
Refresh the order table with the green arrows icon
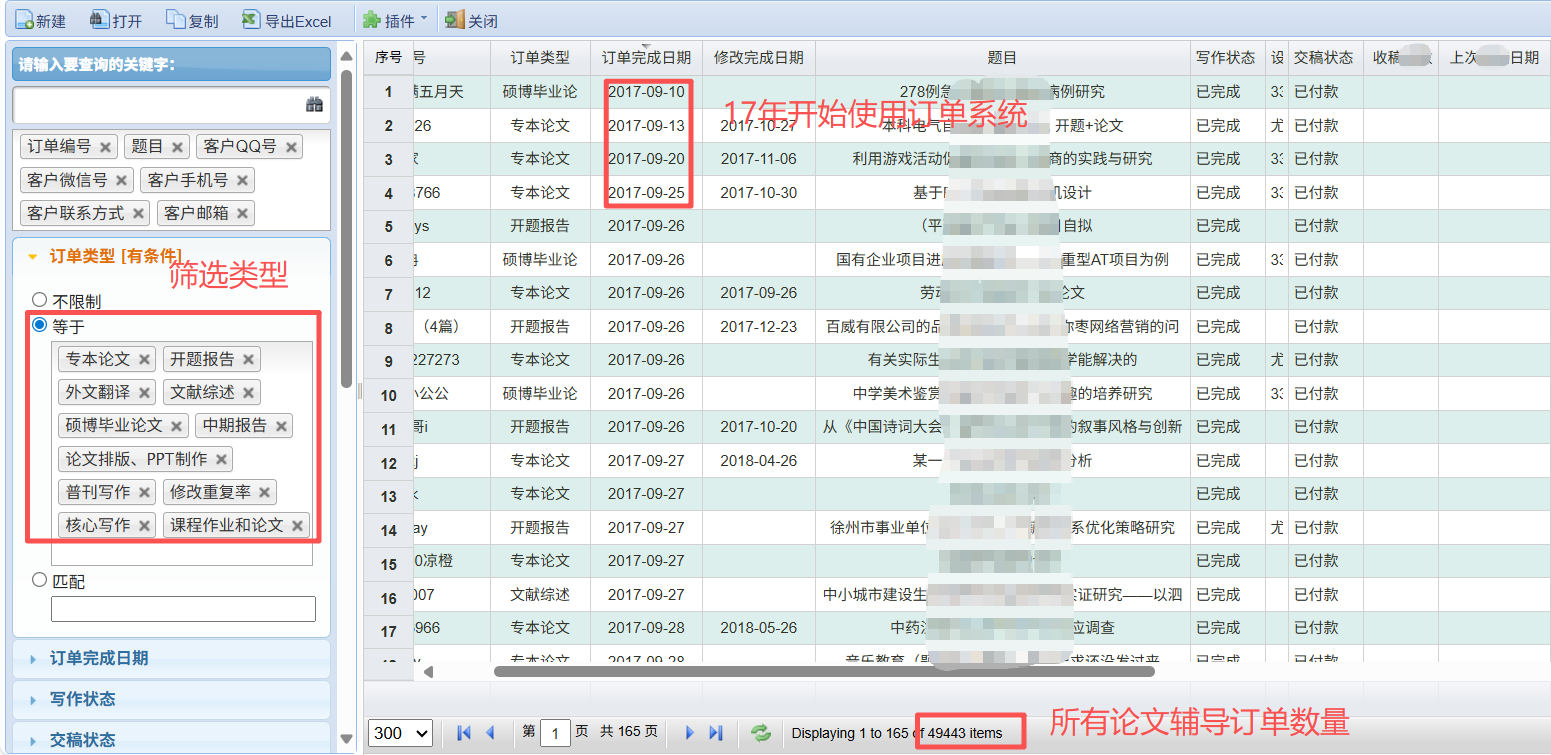coord(761,733)
